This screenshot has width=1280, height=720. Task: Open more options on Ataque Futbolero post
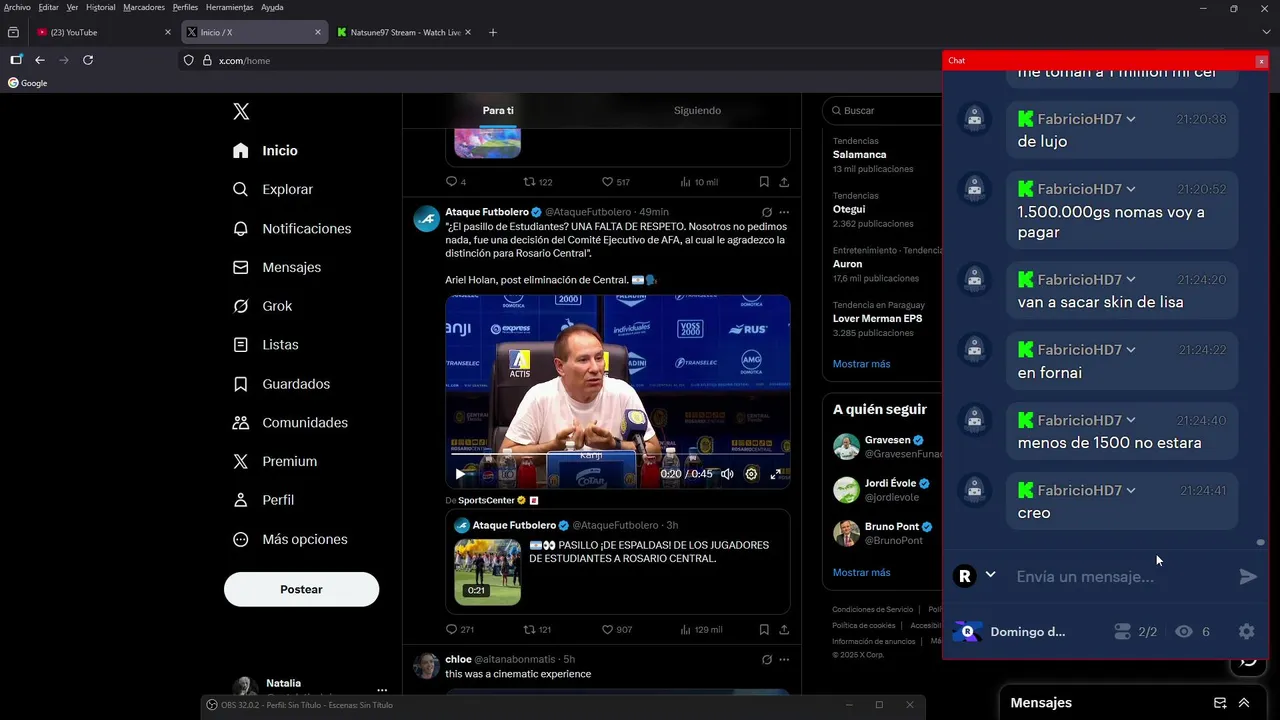coord(784,212)
